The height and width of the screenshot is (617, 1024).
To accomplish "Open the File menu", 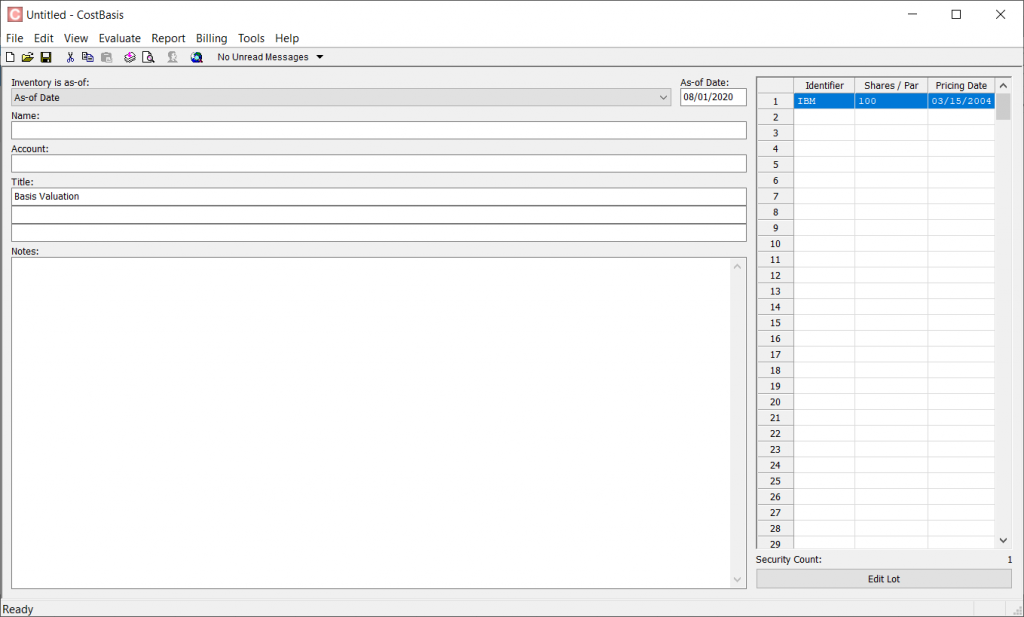I will [x=14, y=39].
